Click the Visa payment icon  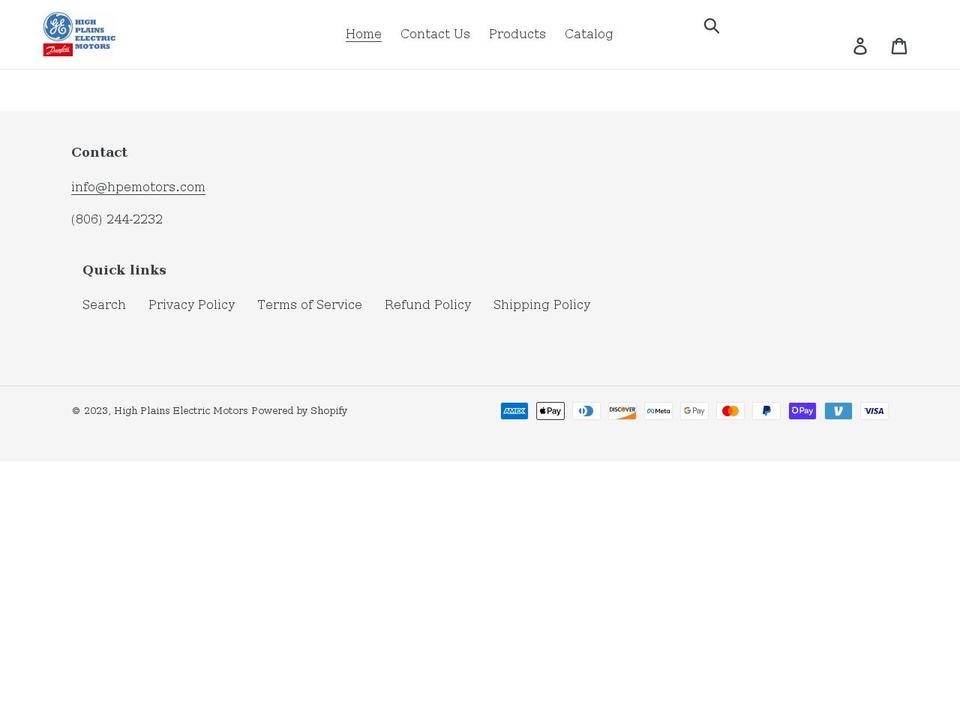874,411
